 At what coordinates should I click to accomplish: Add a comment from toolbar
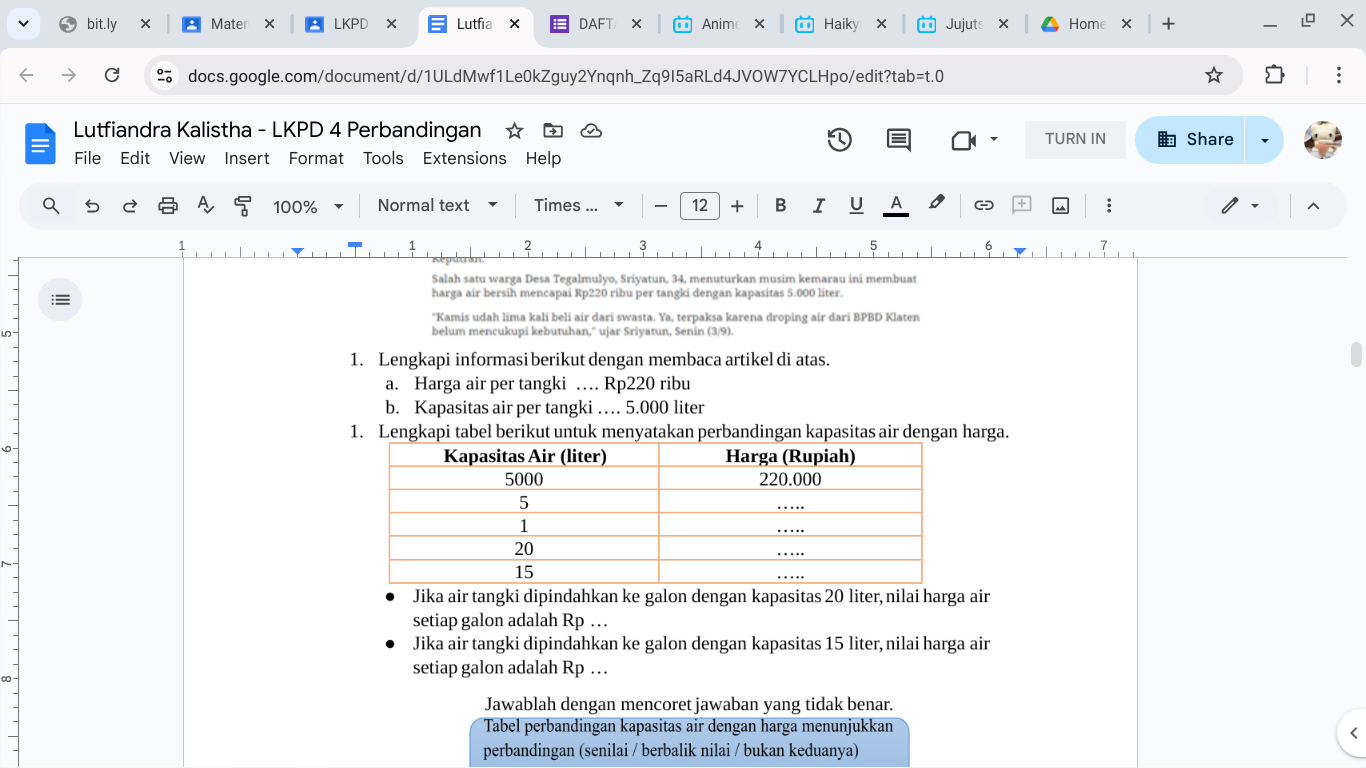pos(1022,205)
